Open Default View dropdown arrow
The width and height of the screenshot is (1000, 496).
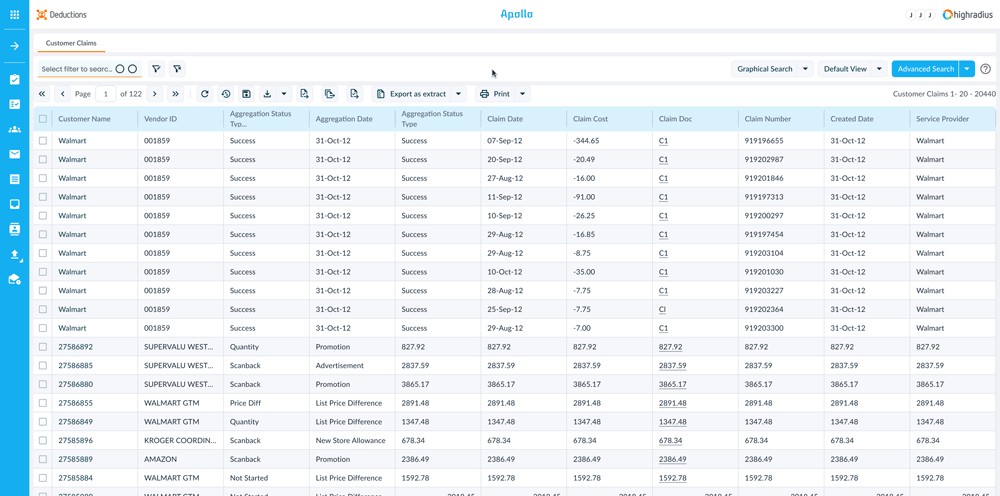(x=880, y=69)
